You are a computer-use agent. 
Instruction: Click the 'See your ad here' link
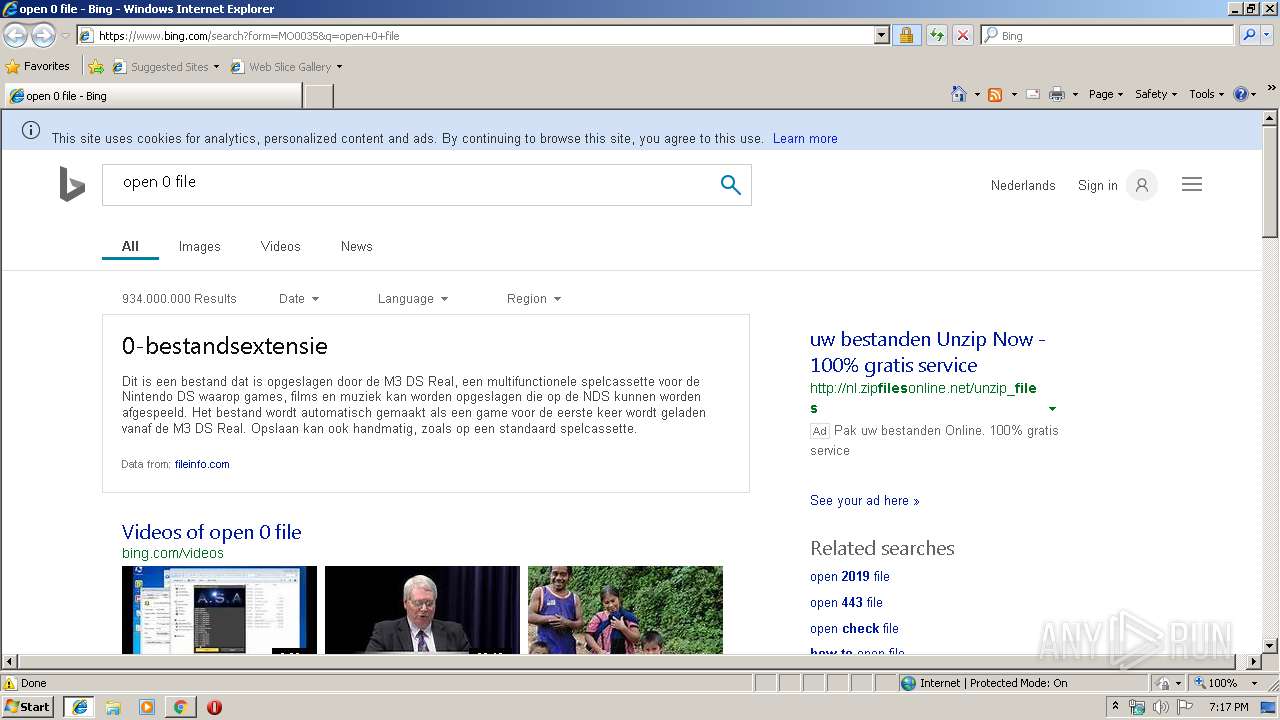865,501
